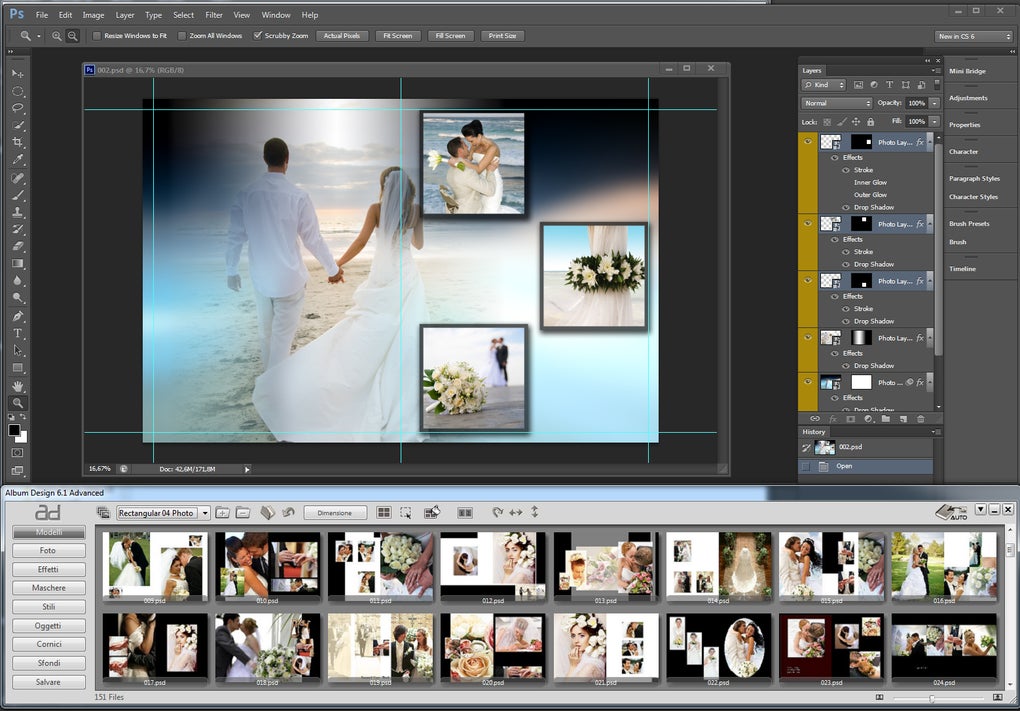Image resolution: width=1020 pixels, height=711 pixels.
Task: Select the Crop tool
Action: [x=18, y=142]
